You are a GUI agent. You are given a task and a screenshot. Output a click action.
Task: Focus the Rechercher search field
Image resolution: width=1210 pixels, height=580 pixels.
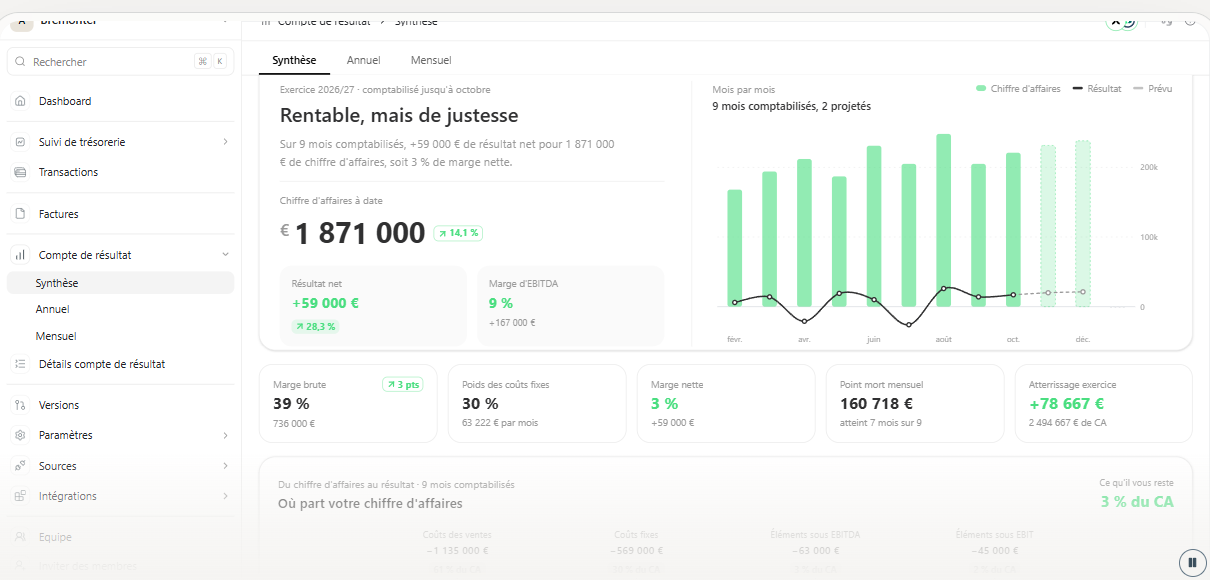point(120,62)
